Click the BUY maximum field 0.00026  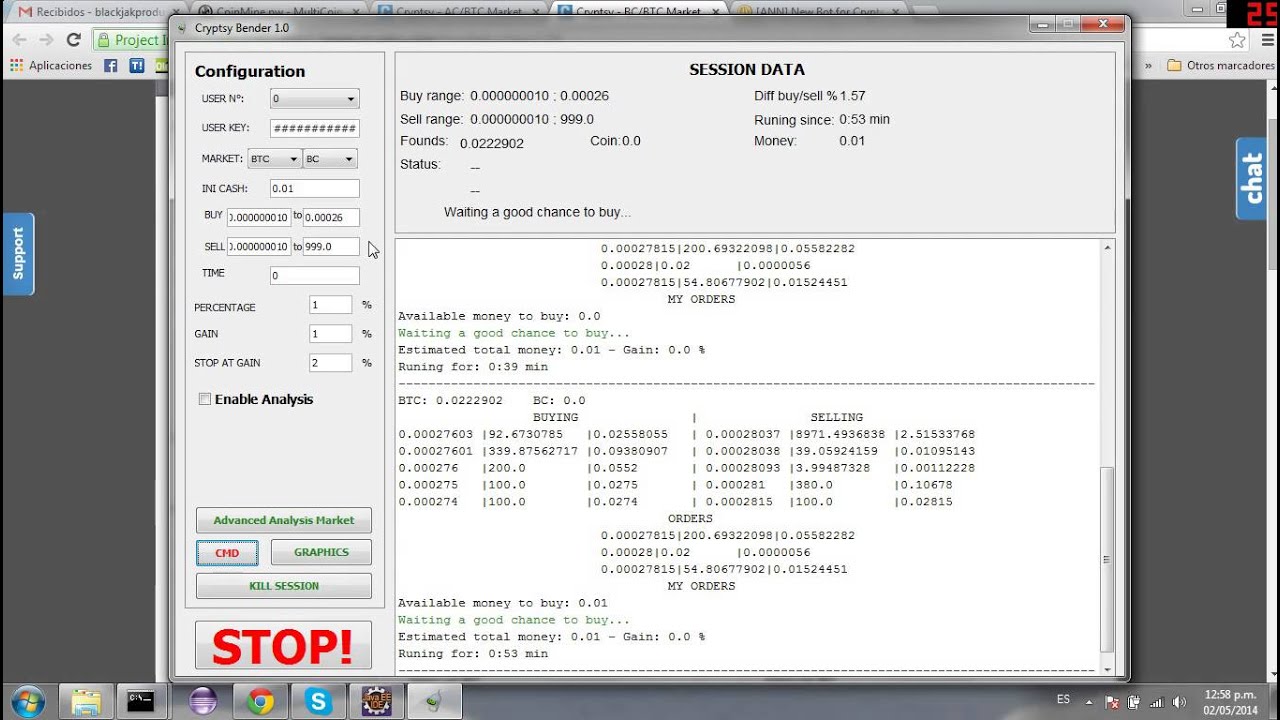(331, 217)
